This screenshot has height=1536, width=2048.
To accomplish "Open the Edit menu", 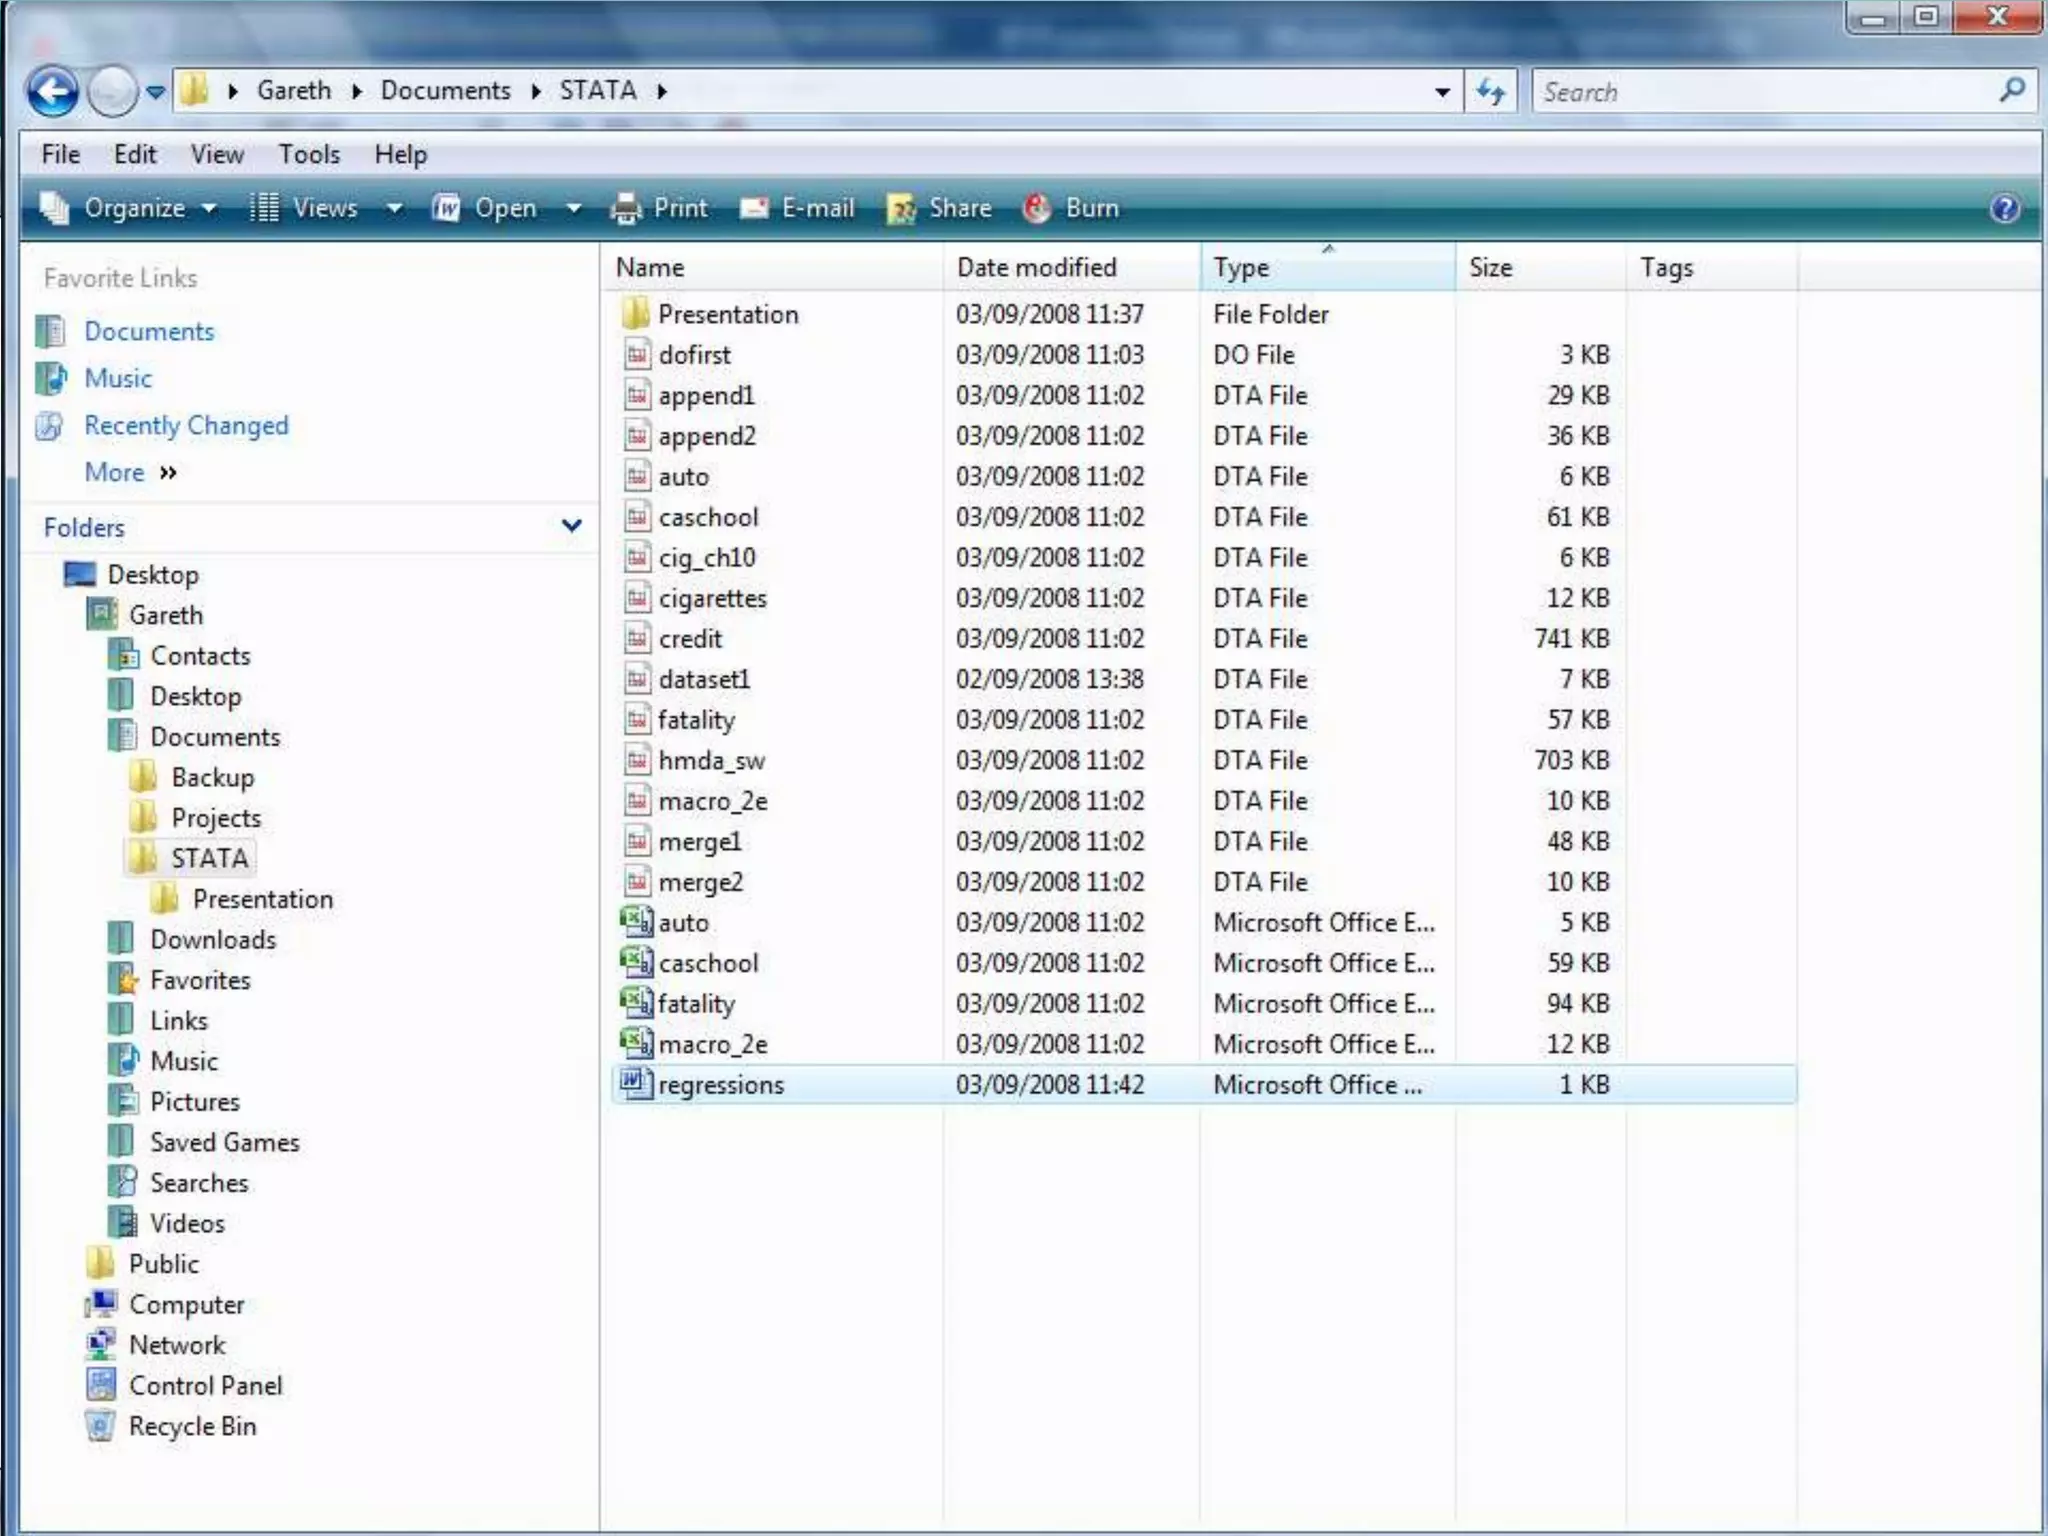I will [134, 154].
